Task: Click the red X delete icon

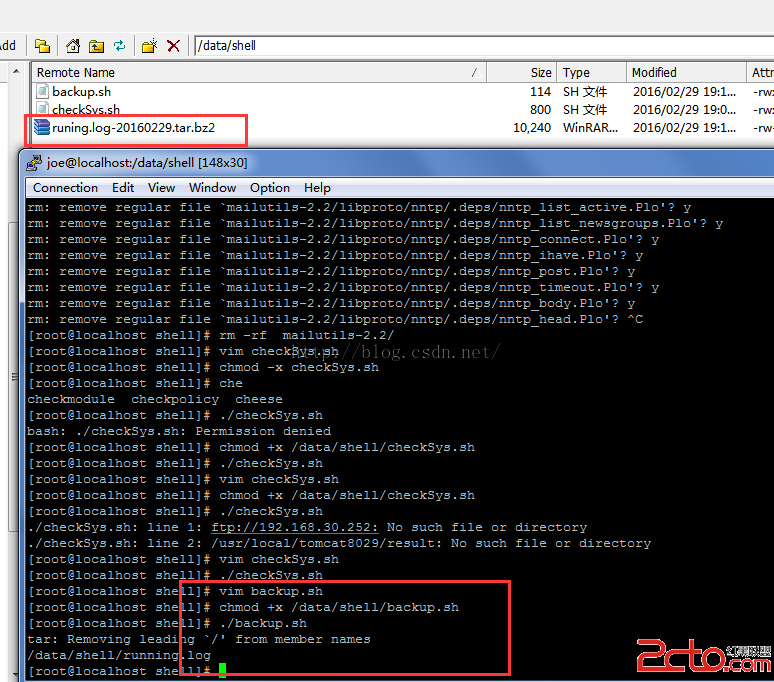Action: point(173,46)
